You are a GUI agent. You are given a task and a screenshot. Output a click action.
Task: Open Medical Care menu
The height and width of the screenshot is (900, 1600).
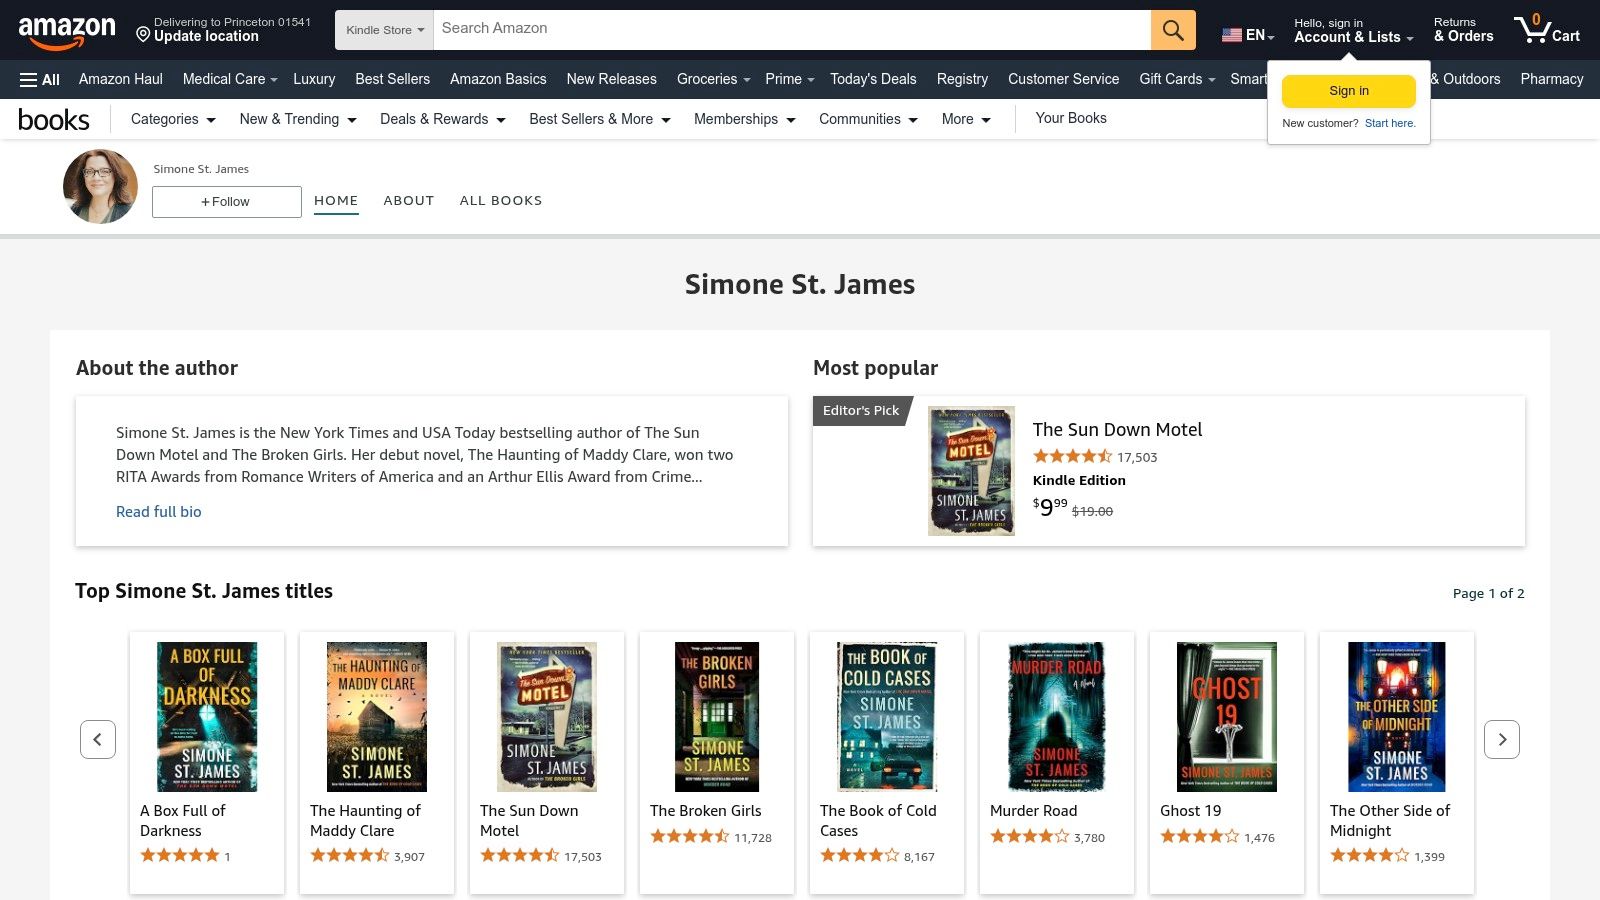230,79
